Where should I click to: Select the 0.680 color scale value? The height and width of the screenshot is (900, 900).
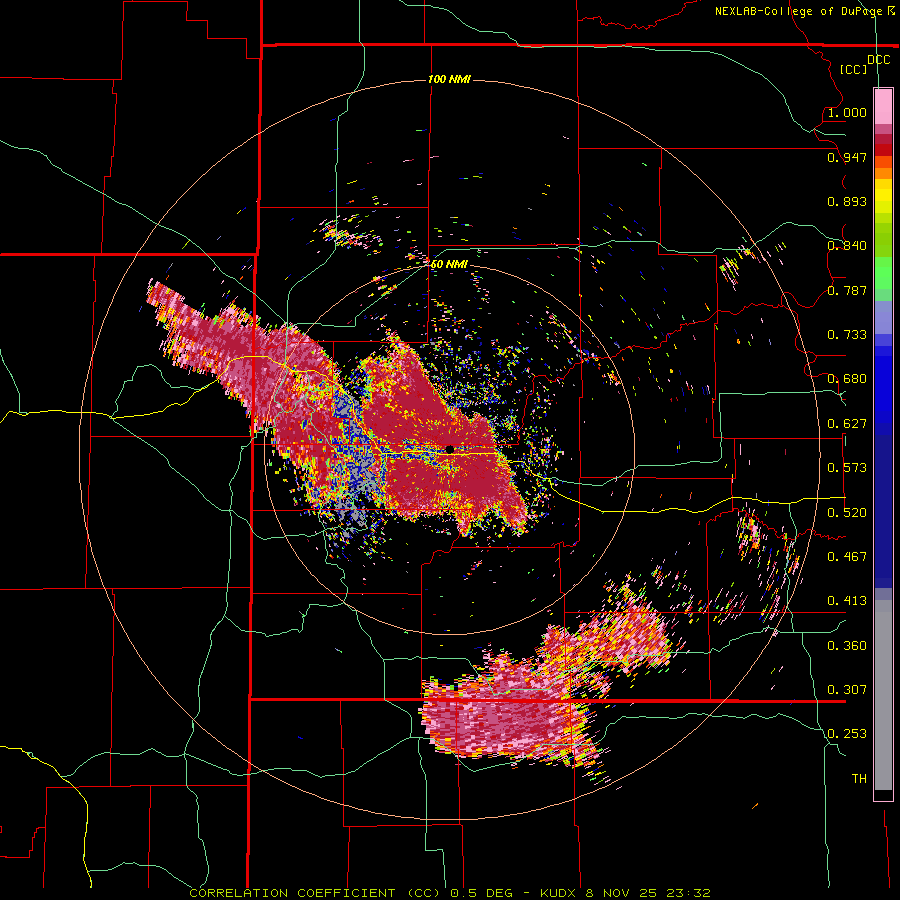coord(847,379)
